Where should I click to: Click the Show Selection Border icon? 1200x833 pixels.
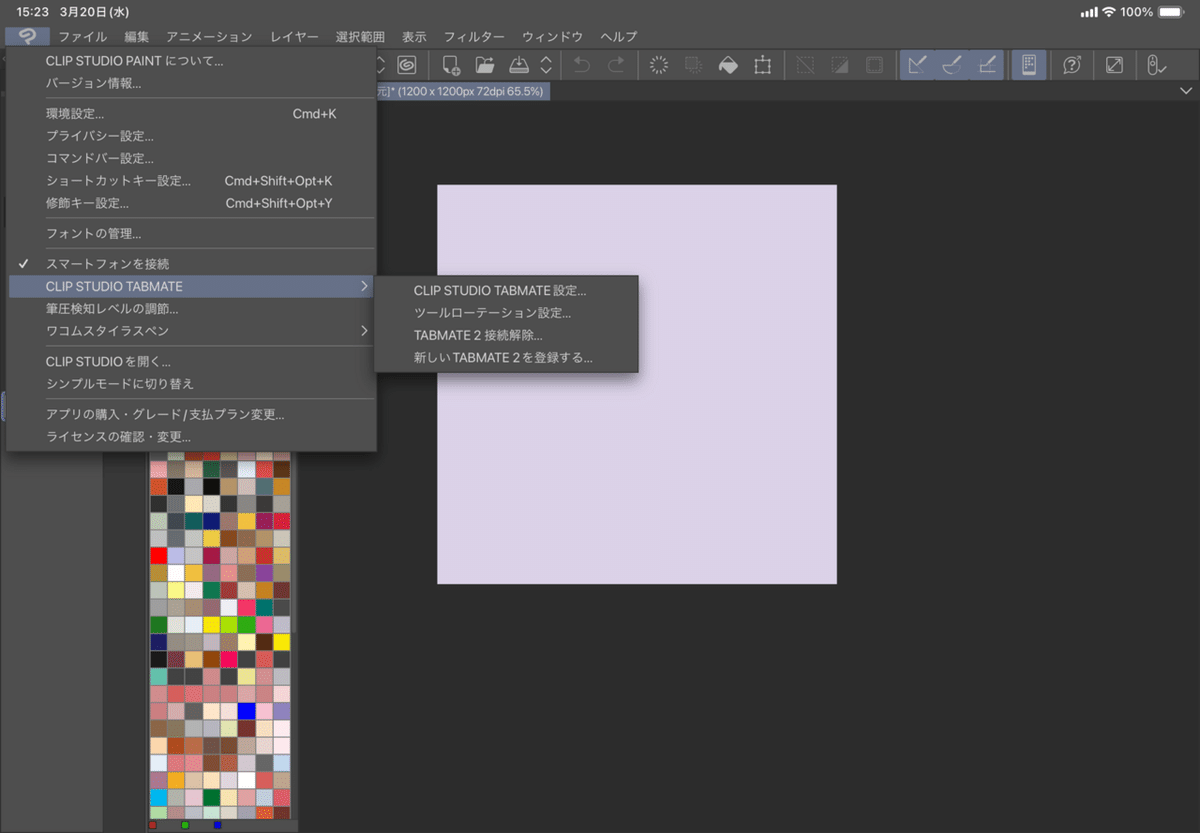tap(874, 65)
